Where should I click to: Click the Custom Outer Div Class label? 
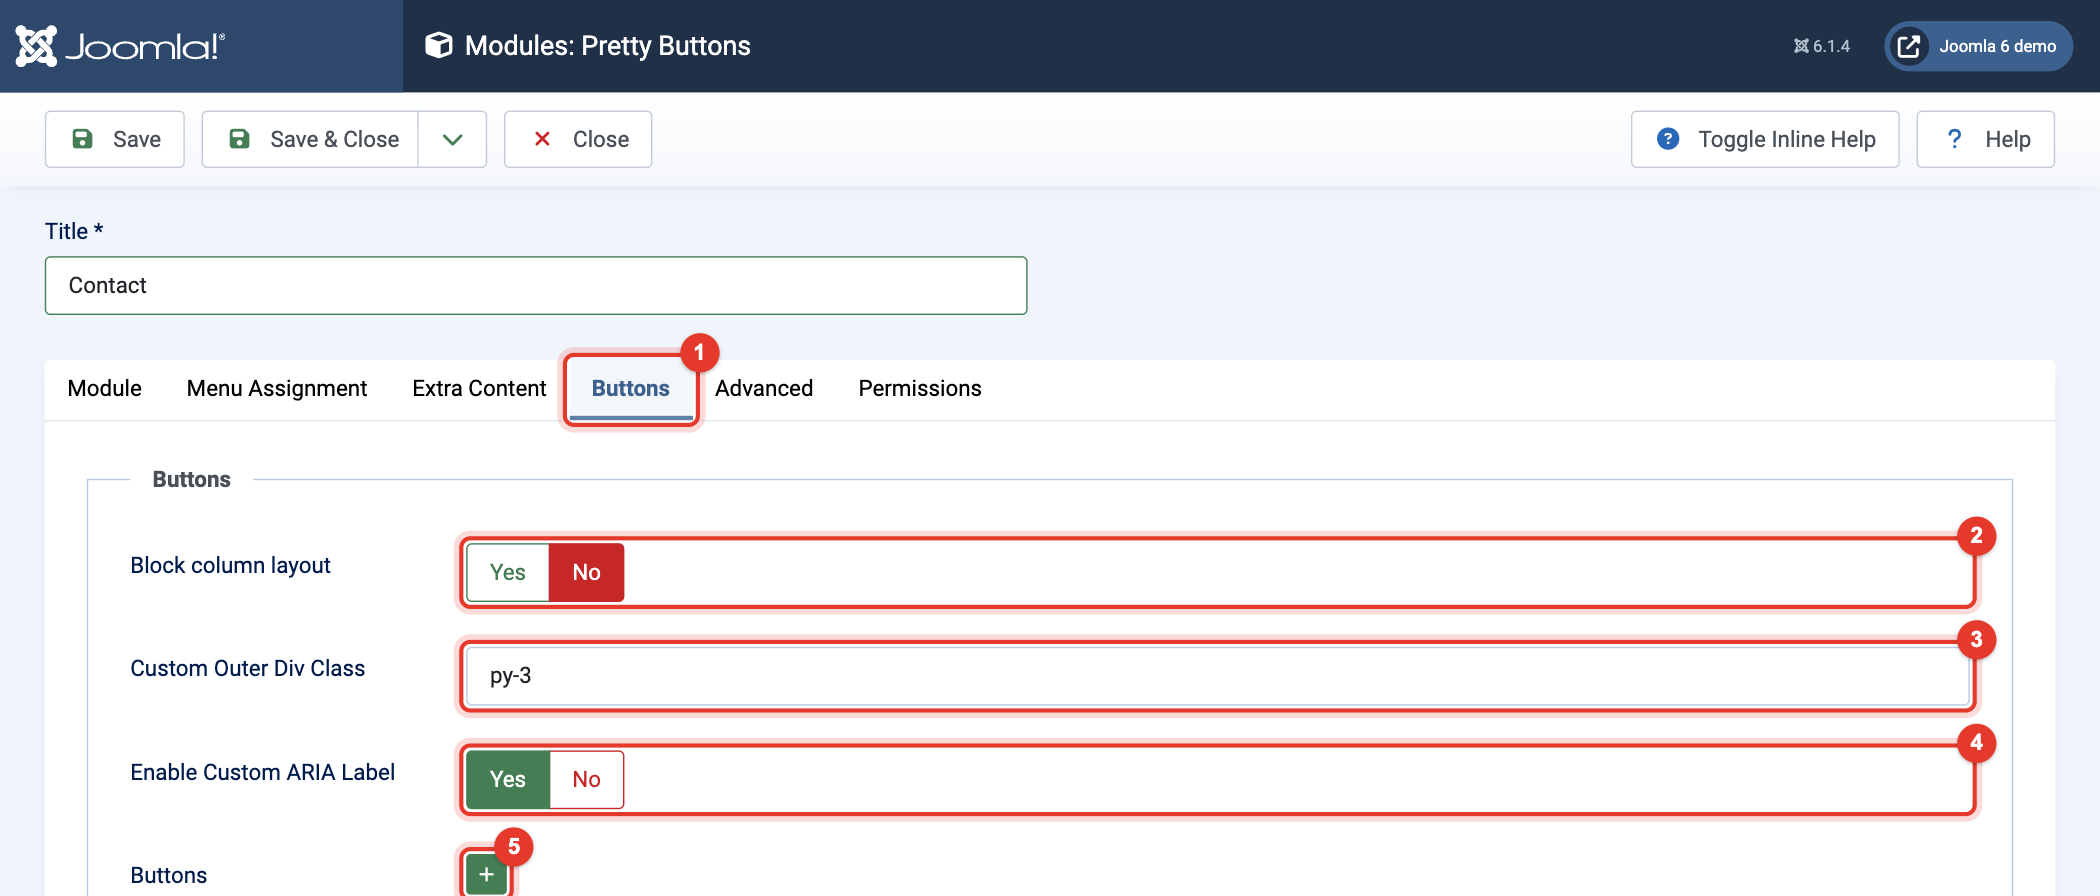(x=248, y=669)
